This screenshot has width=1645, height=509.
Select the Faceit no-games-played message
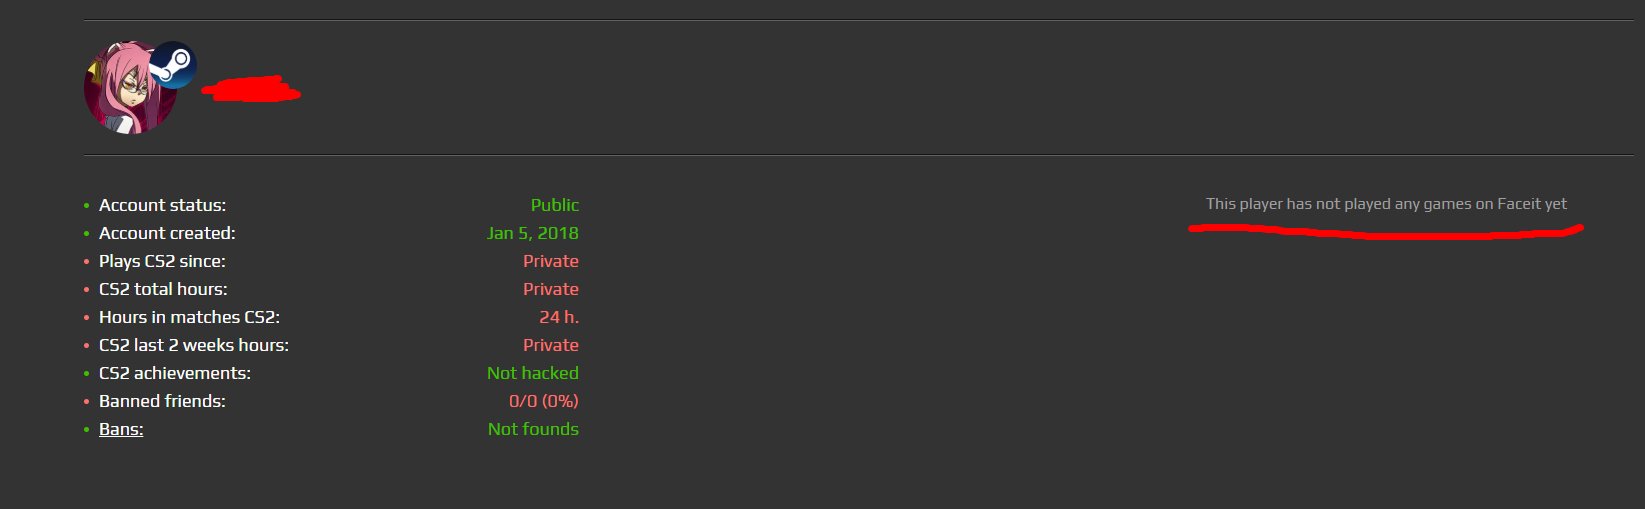[1386, 204]
